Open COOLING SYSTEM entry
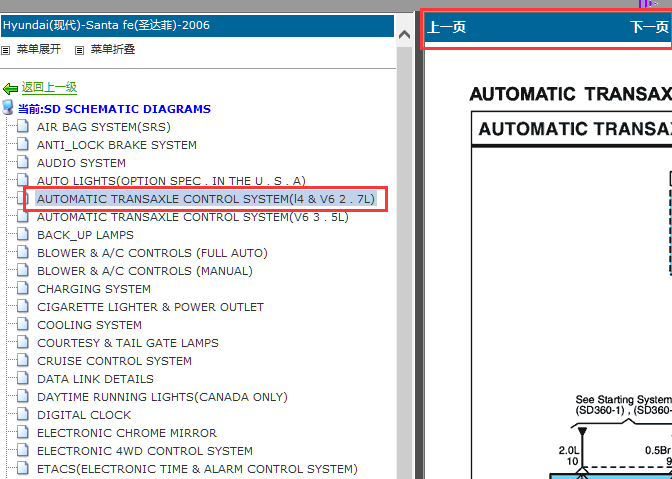 click(x=89, y=325)
